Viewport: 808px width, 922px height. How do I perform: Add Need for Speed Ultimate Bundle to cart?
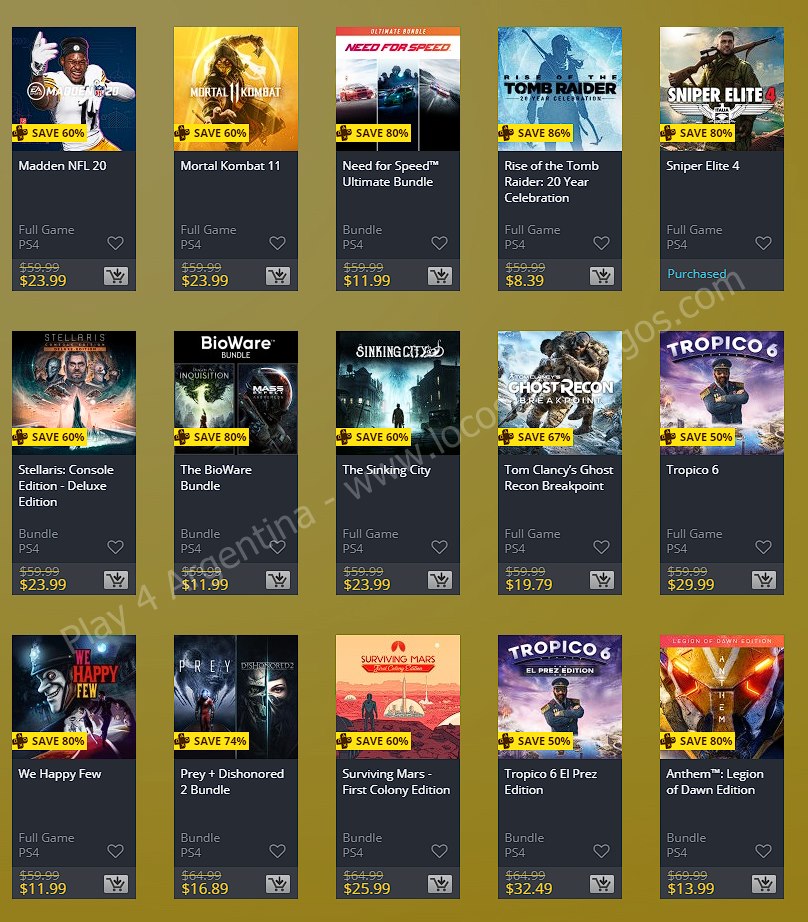pyautogui.click(x=440, y=276)
